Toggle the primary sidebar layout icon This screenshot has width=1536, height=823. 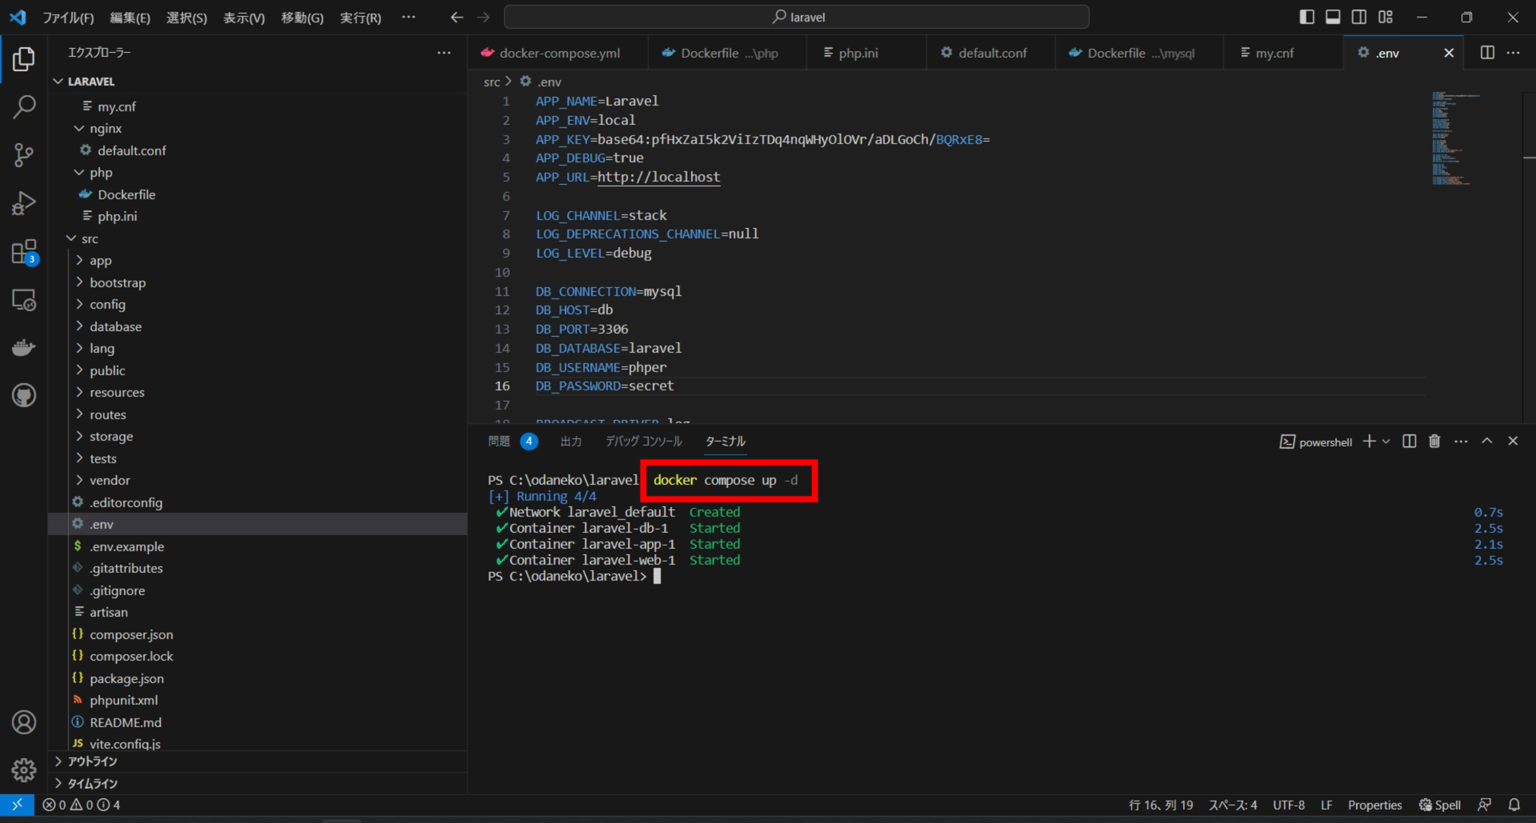click(1305, 16)
